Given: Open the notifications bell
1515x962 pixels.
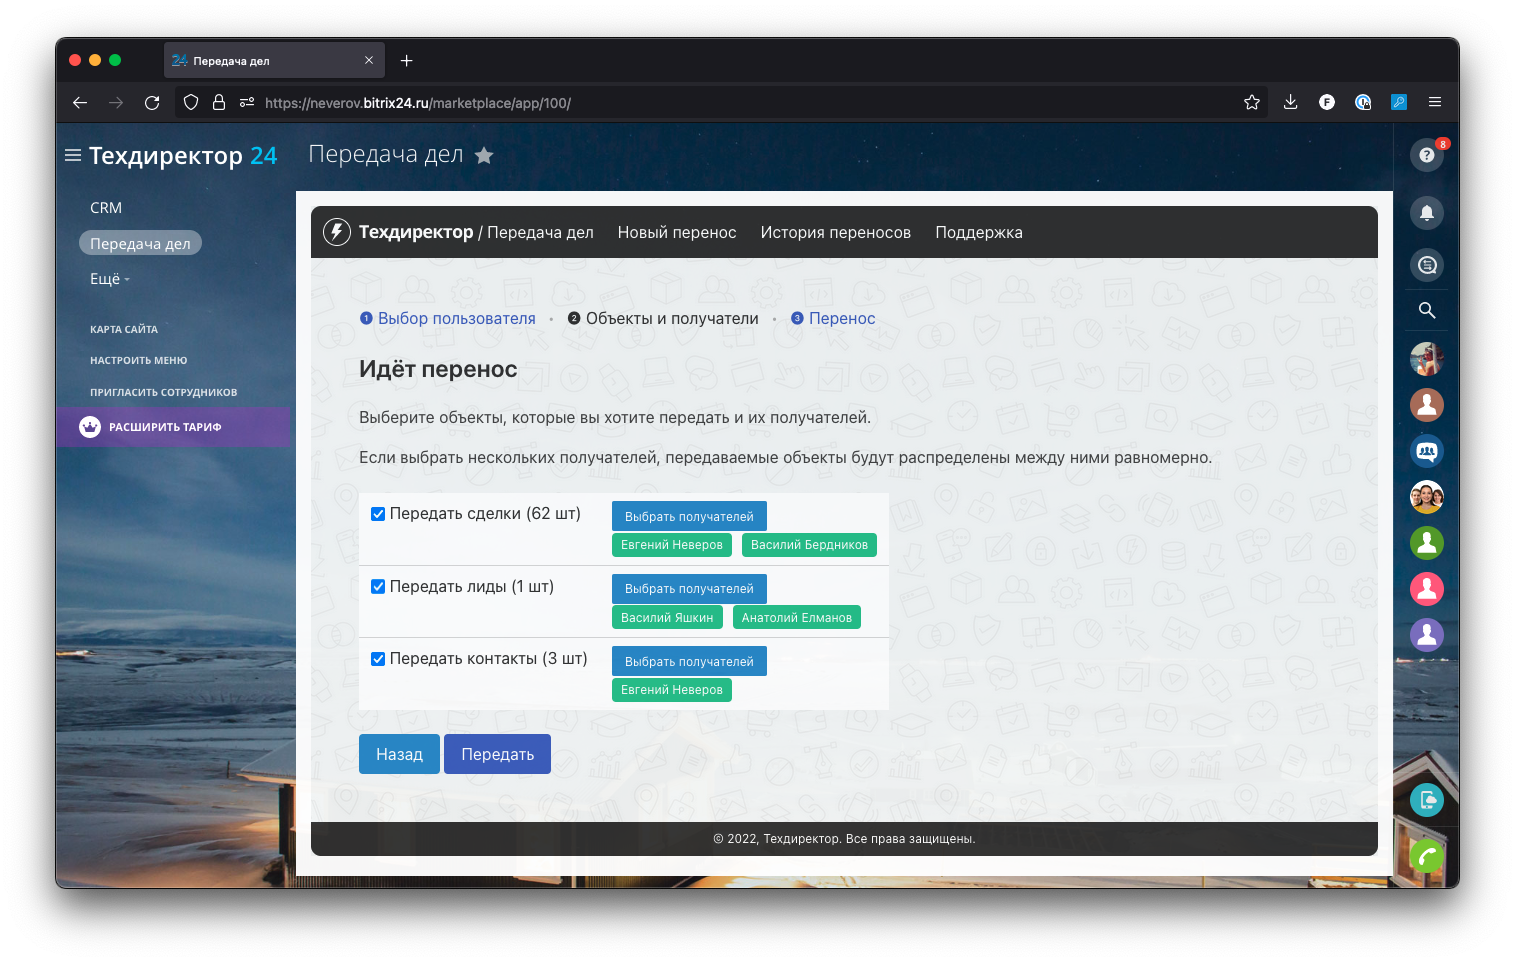Looking at the screenshot, I should point(1426,212).
